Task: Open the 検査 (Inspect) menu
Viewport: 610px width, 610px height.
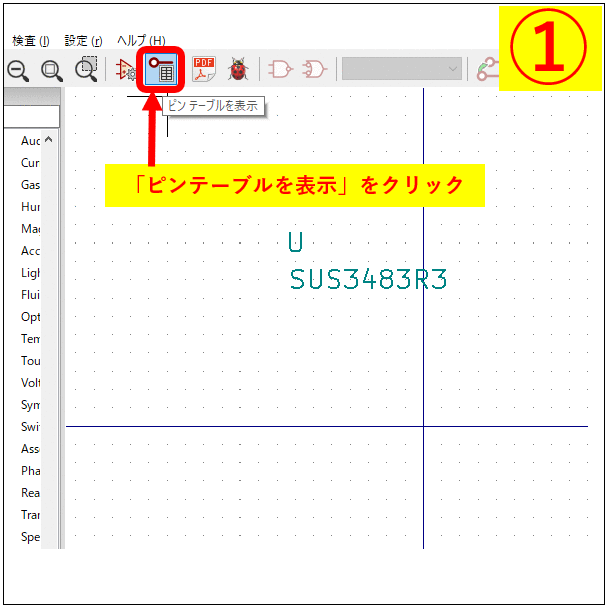Action: coord(30,40)
